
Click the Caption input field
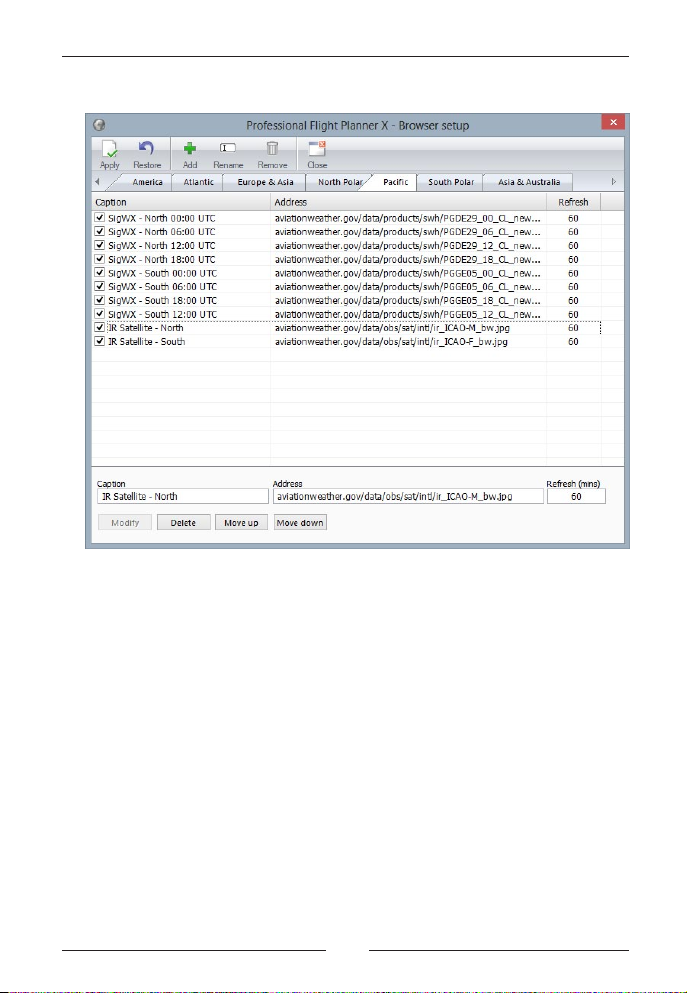182,496
